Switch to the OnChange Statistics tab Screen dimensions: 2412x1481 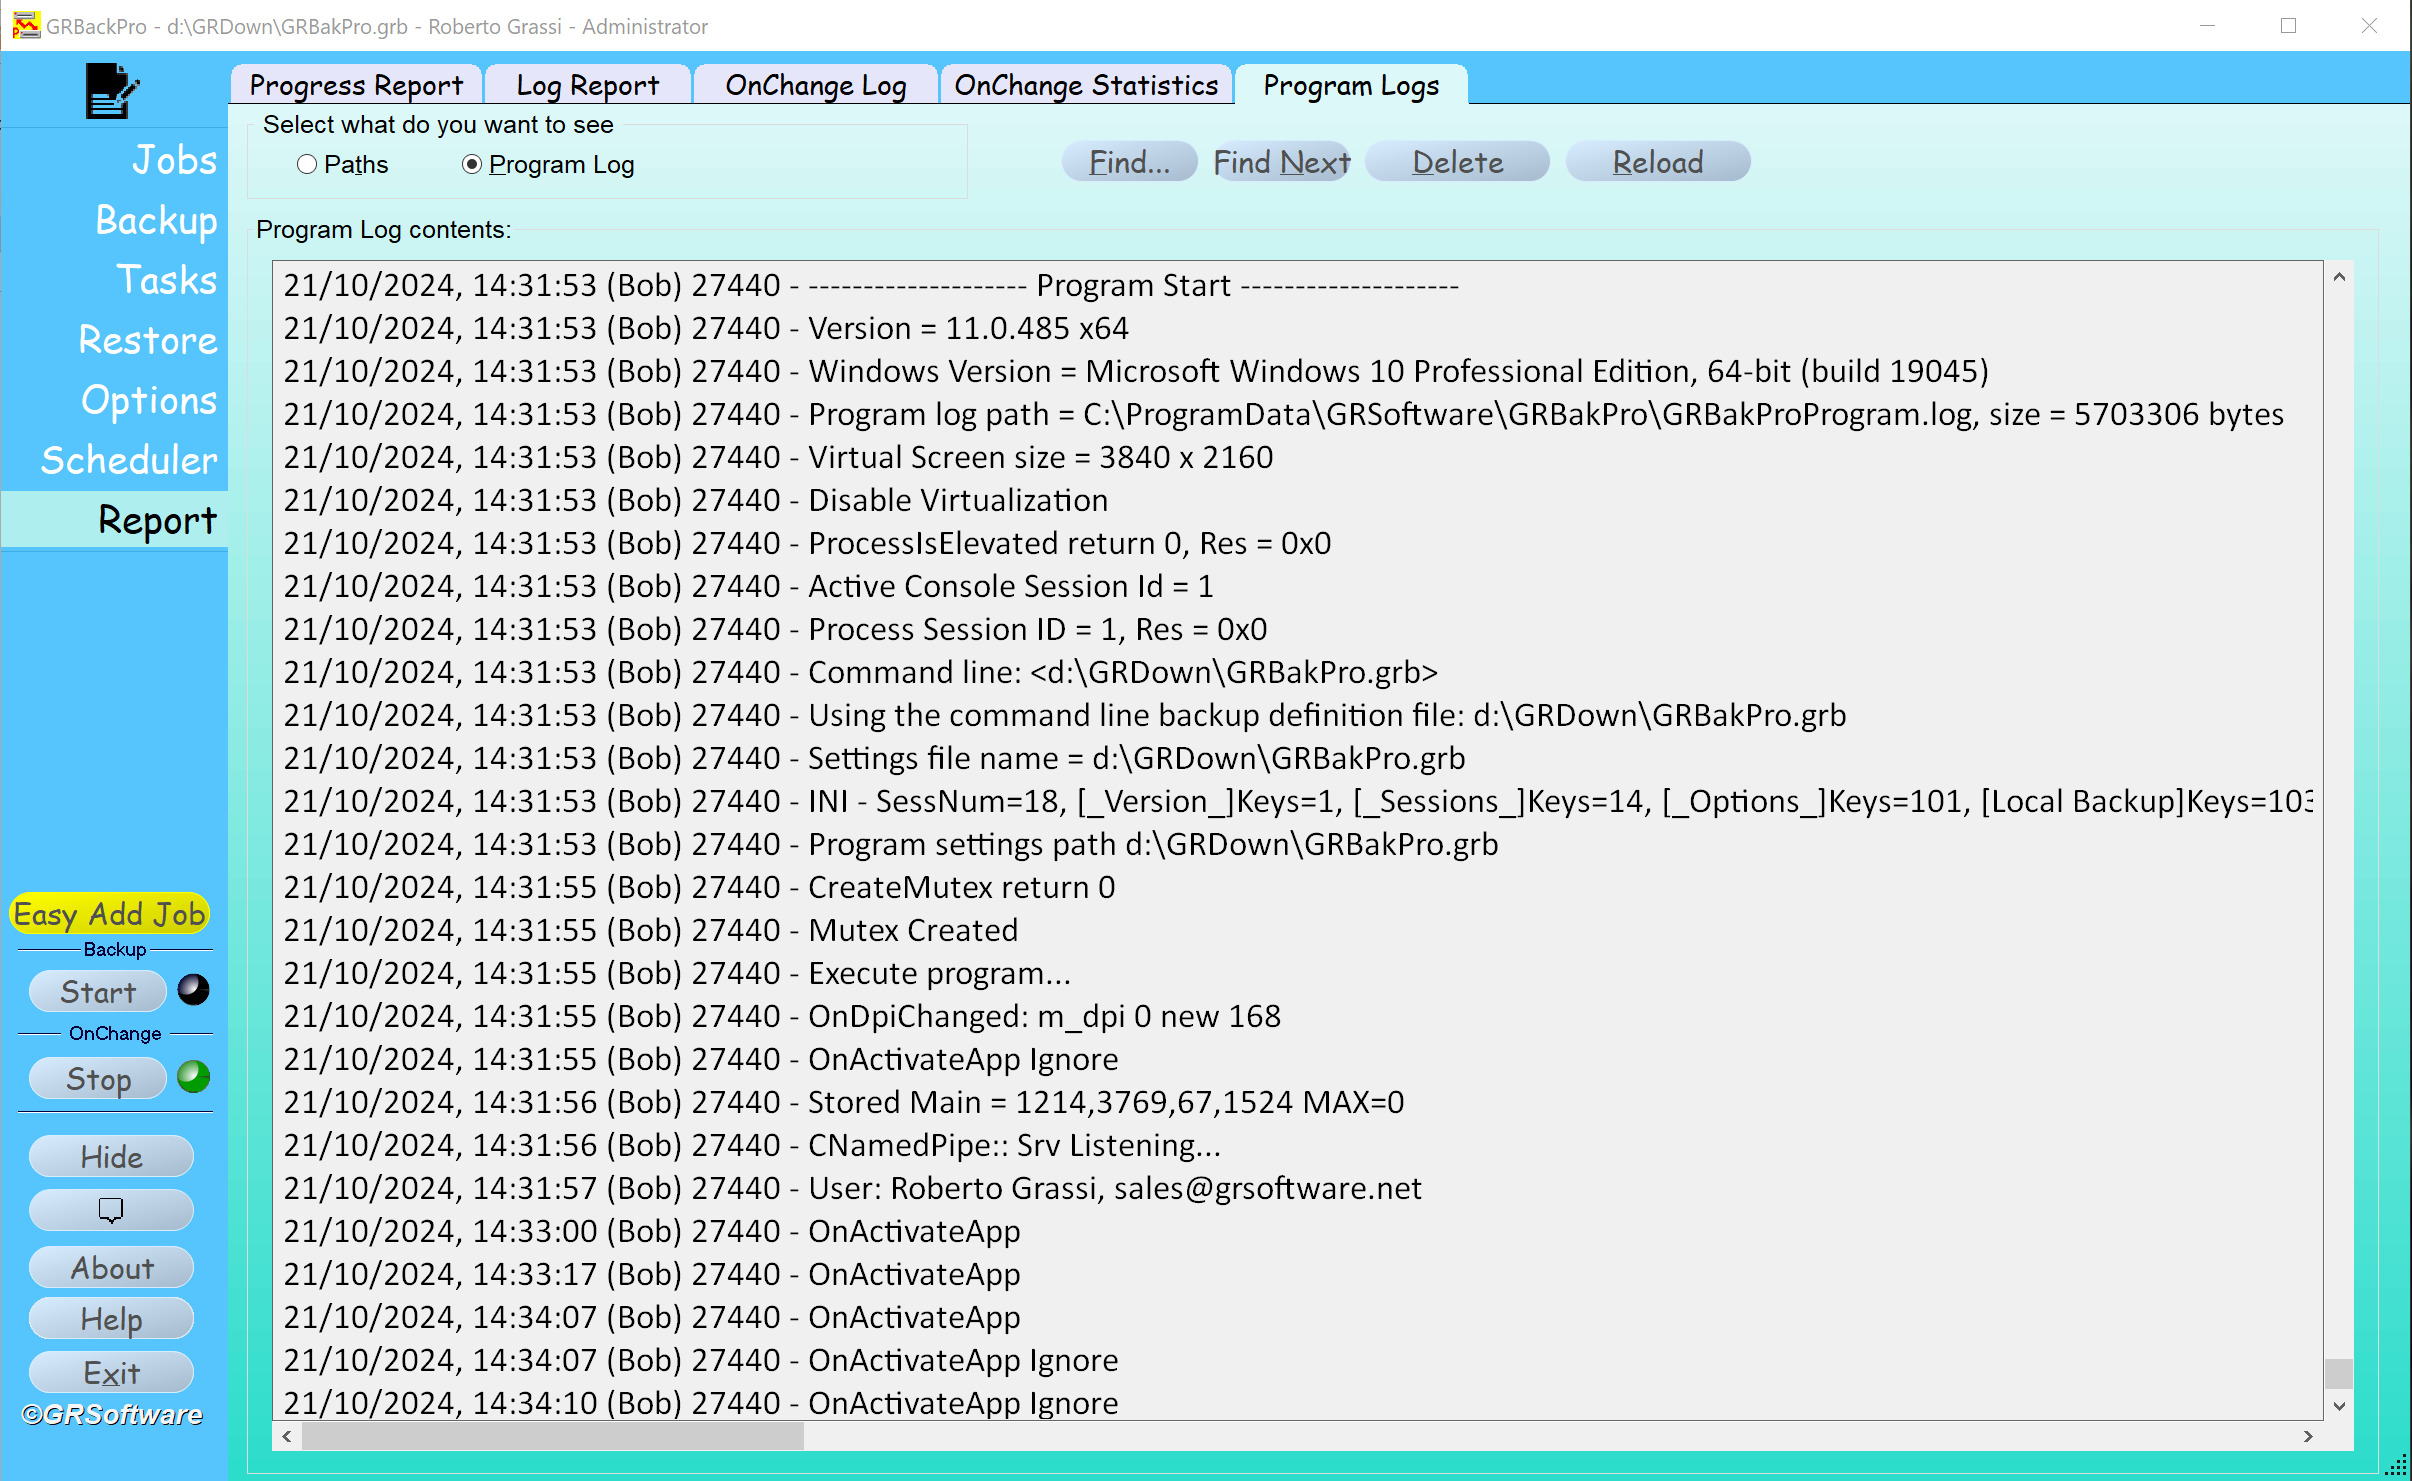pyautogui.click(x=1086, y=85)
